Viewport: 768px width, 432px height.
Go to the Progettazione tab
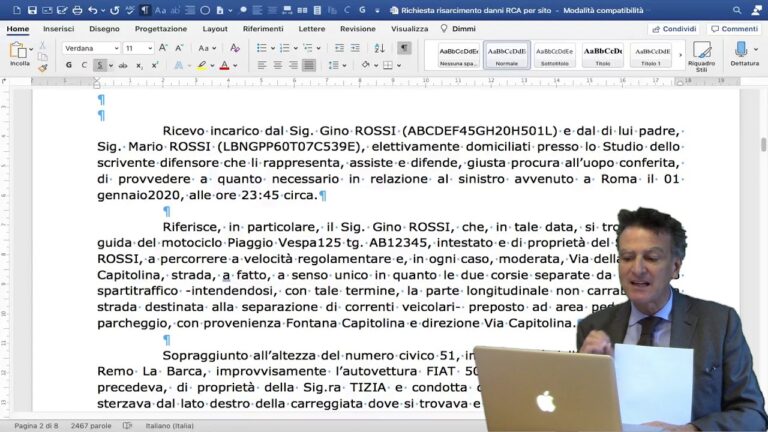coord(161,29)
